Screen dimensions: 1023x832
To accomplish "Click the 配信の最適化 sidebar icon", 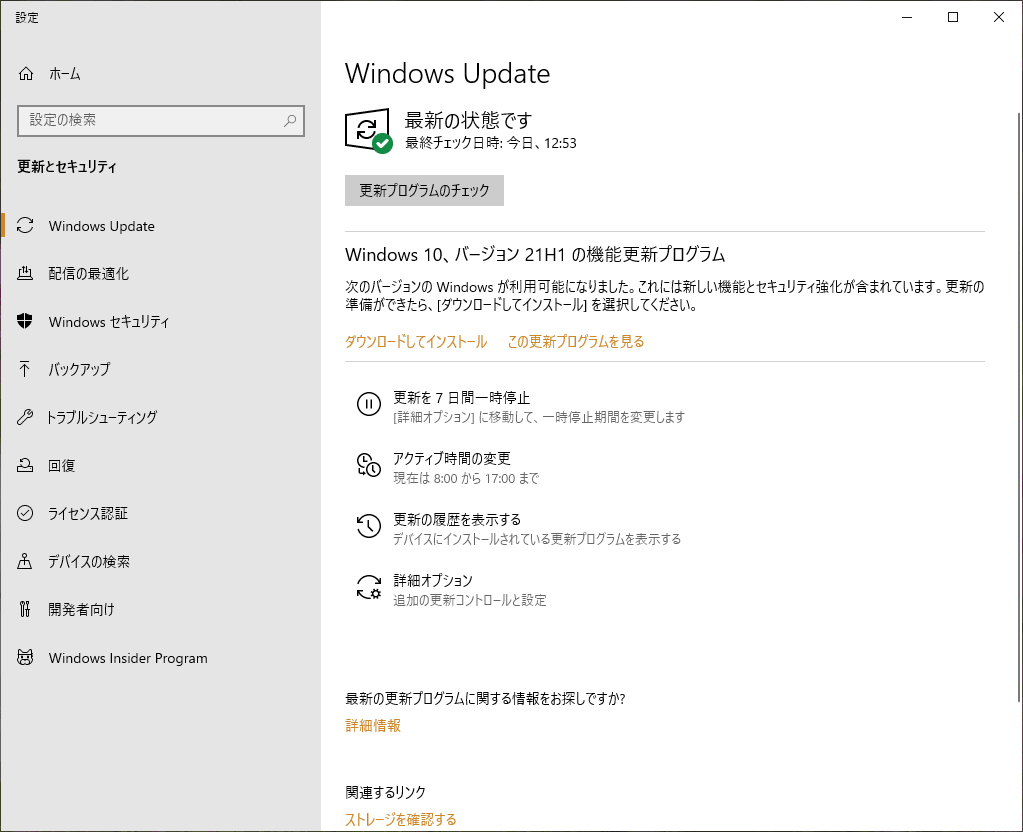I will [x=25, y=273].
